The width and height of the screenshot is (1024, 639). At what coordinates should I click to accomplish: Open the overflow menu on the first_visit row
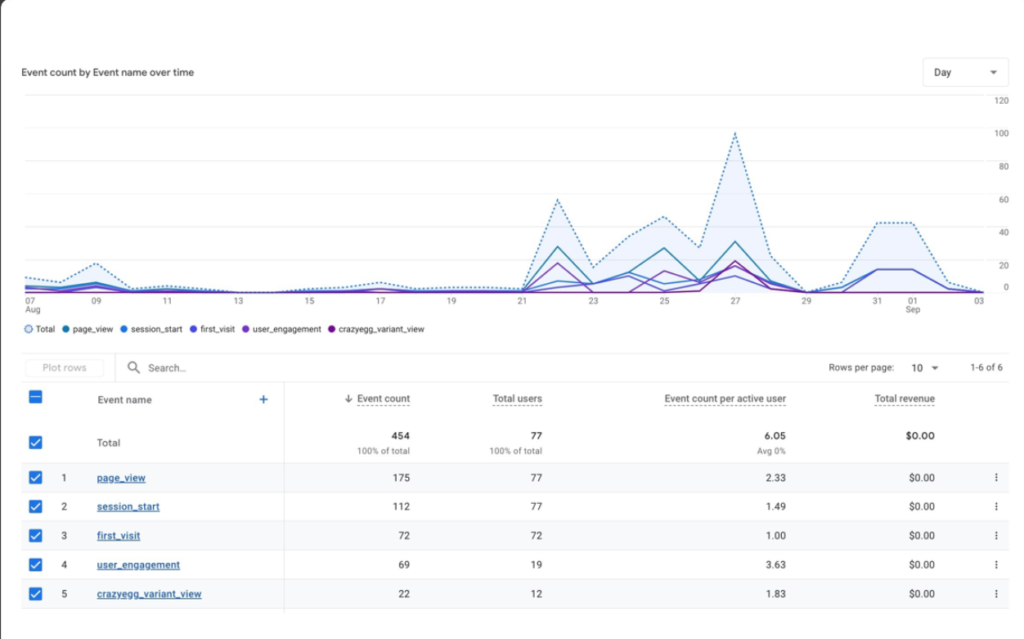[x=993, y=536]
